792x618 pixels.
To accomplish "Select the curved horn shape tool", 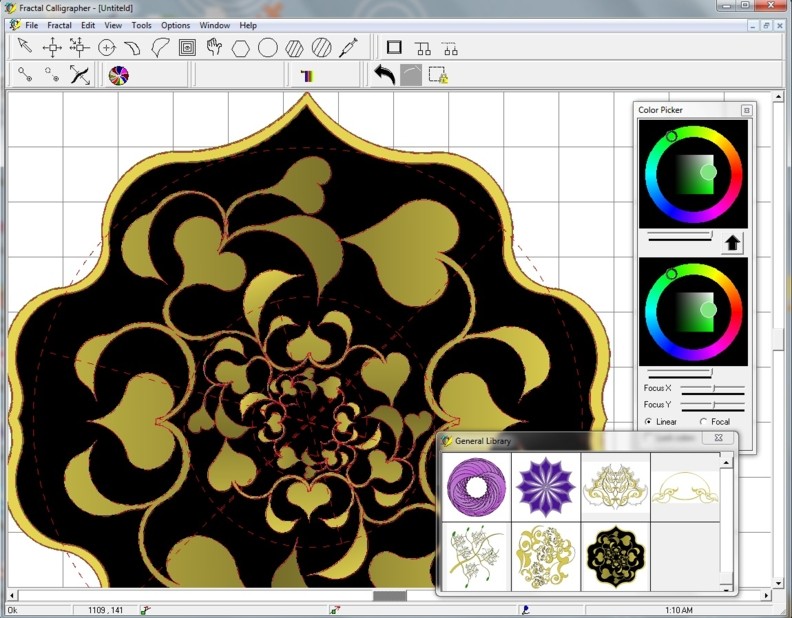I will click(132, 48).
